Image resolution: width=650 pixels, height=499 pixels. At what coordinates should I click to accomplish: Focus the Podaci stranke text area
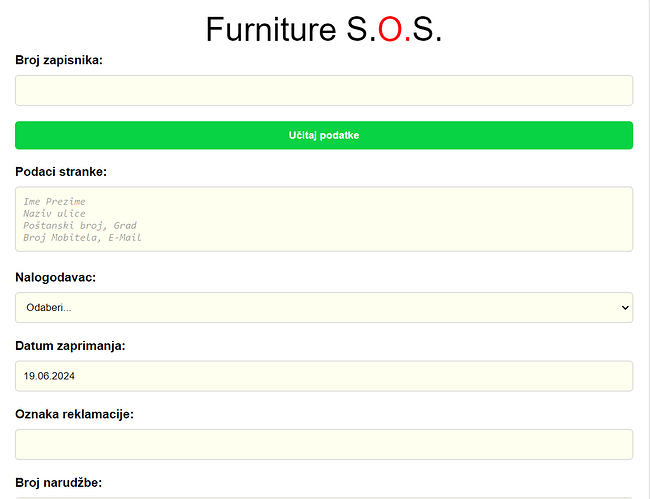pyautogui.click(x=323, y=219)
